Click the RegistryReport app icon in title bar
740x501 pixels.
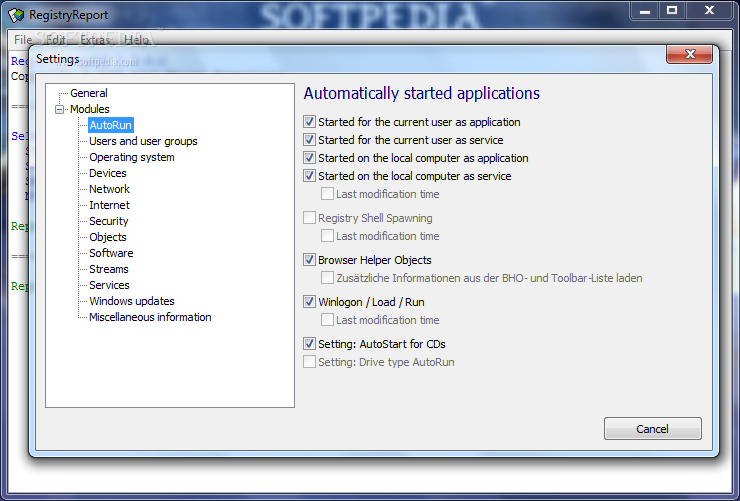tap(16, 15)
